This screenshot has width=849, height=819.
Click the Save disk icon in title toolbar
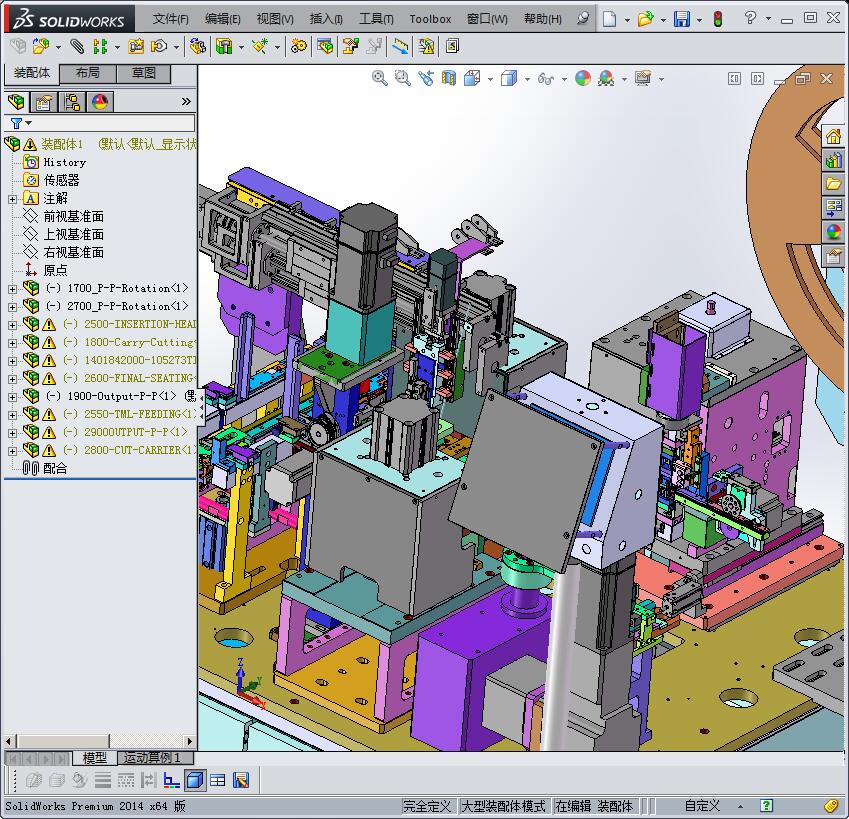pyautogui.click(x=682, y=19)
